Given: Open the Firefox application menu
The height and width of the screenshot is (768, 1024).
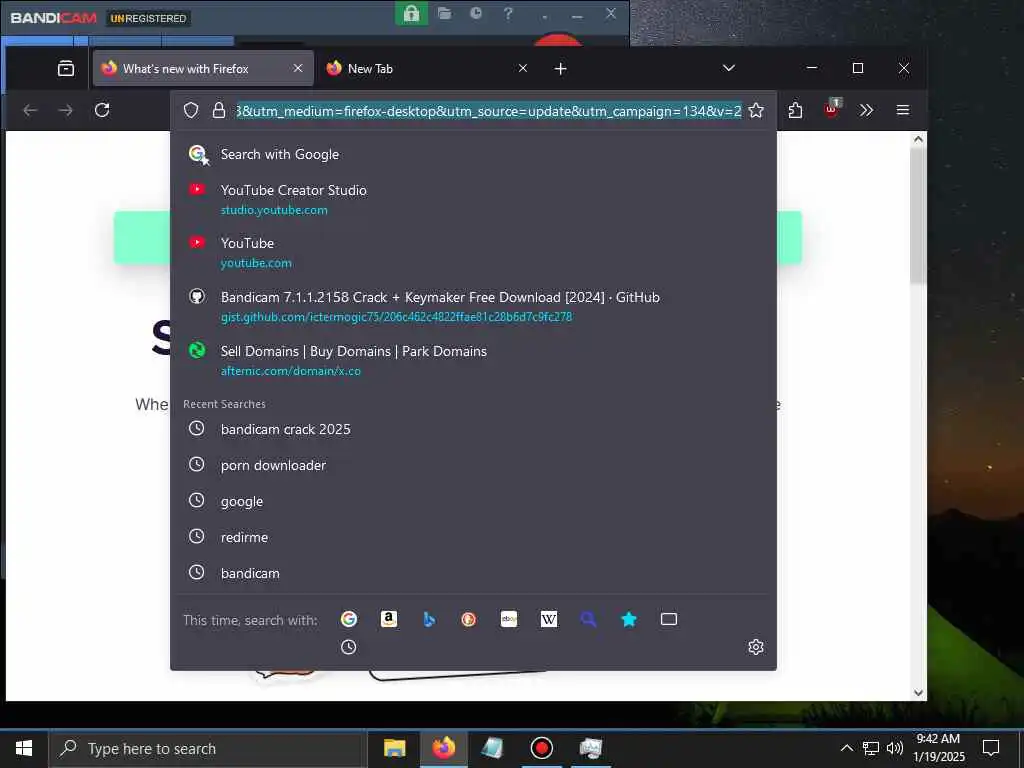Looking at the screenshot, I should coord(903,110).
